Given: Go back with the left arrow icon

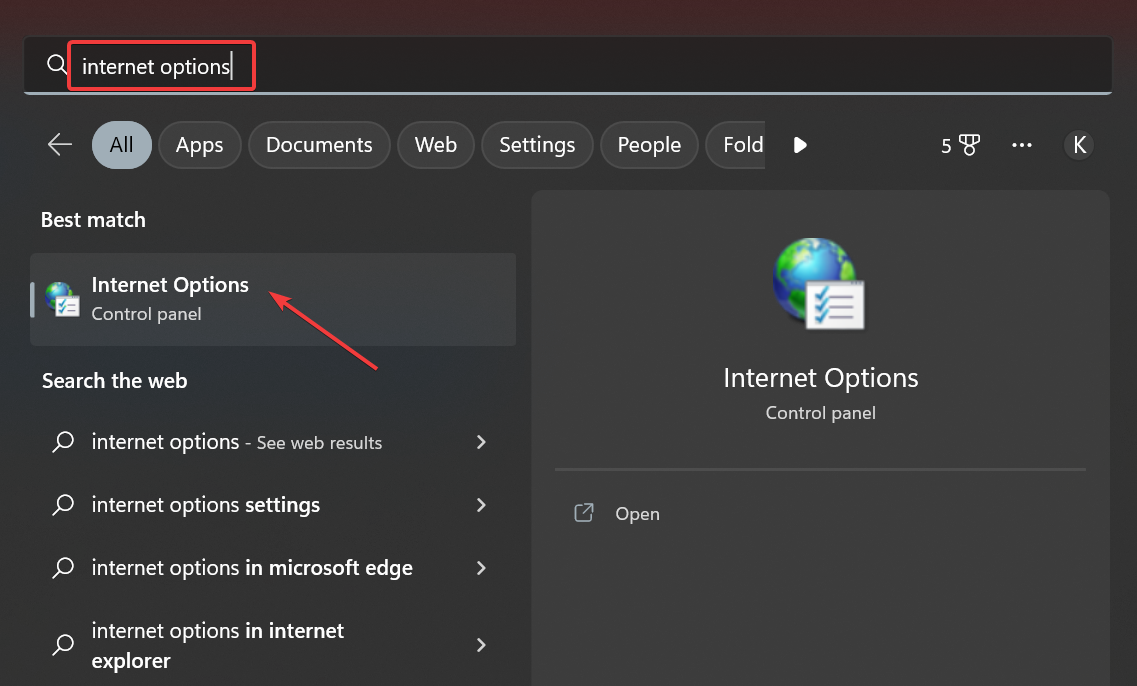Looking at the screenshot, I should (59, 145).
